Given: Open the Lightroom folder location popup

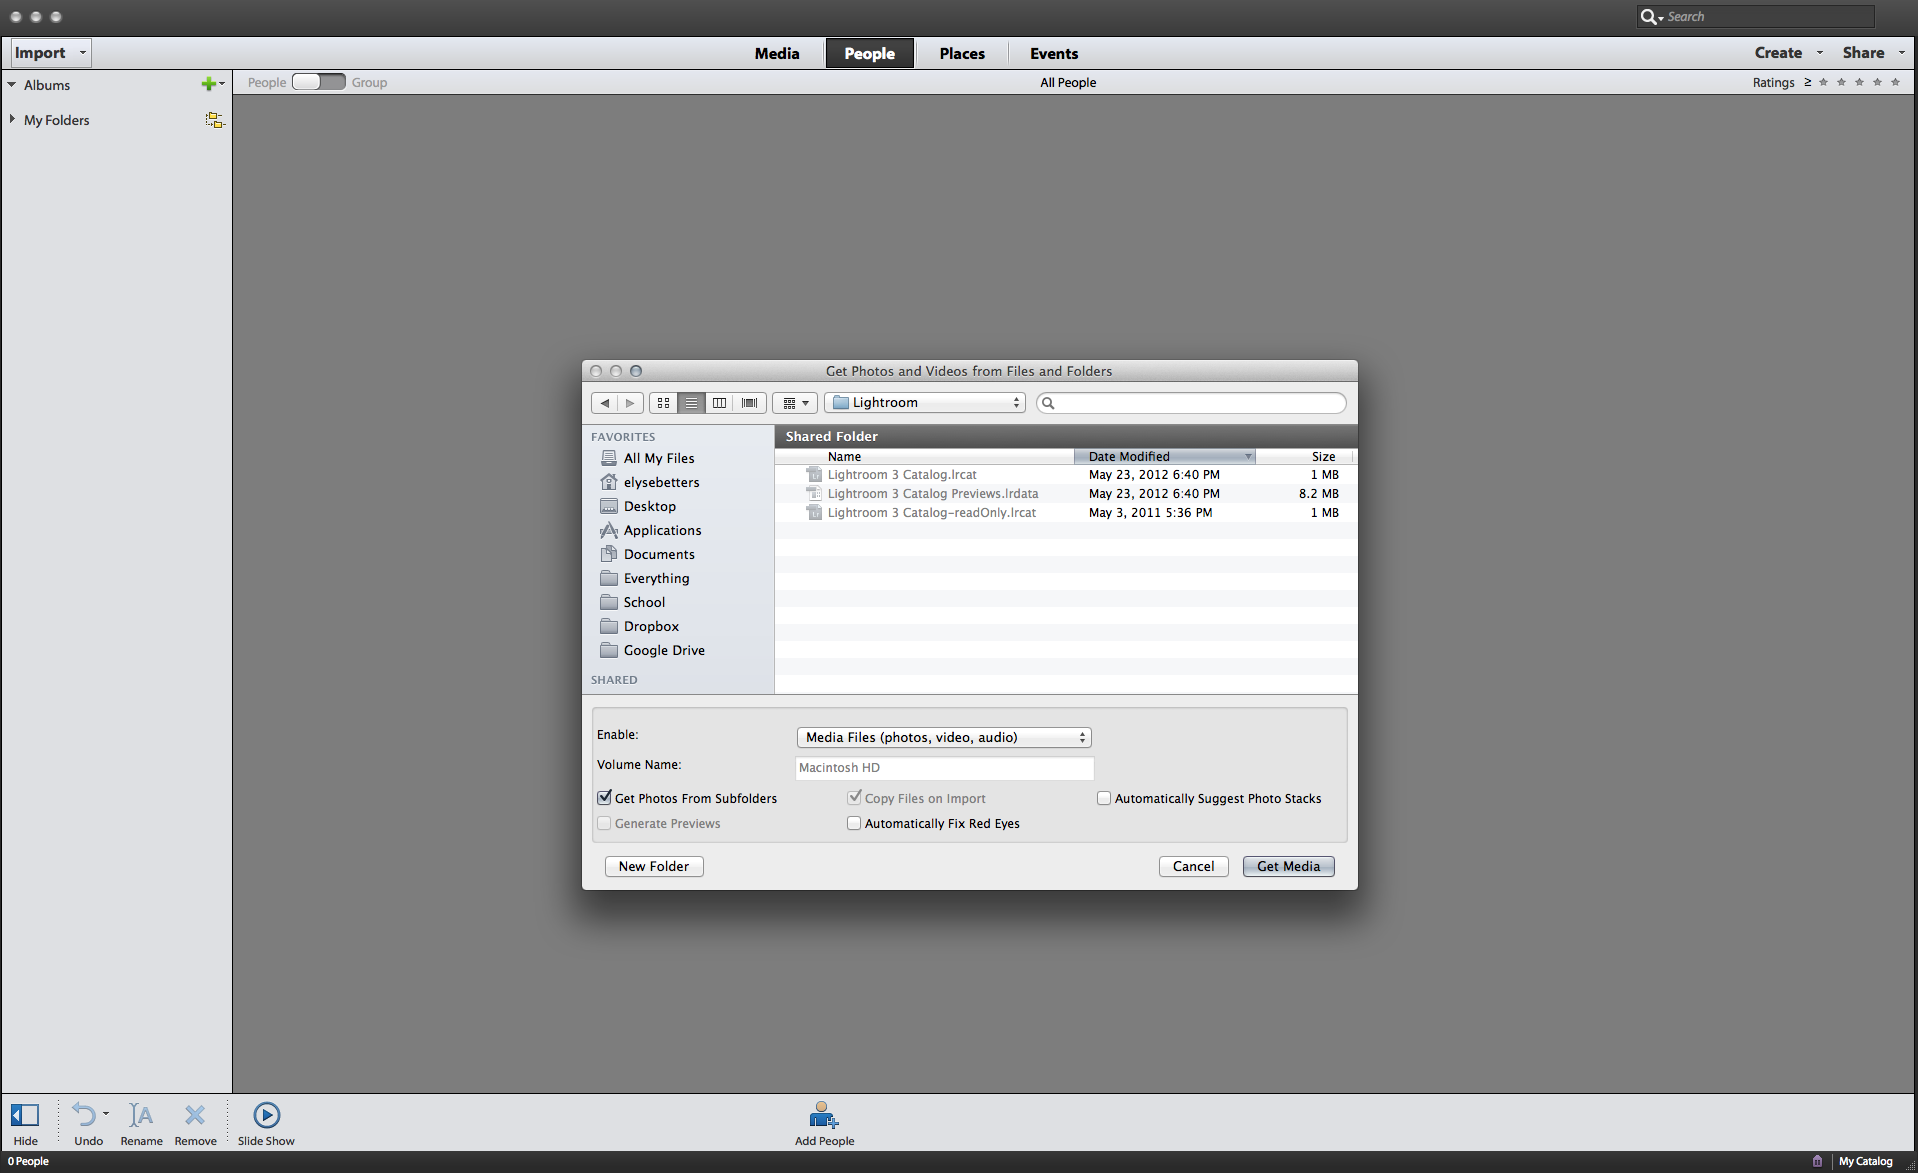Looking at the screenshot, I should coord(925,403).
